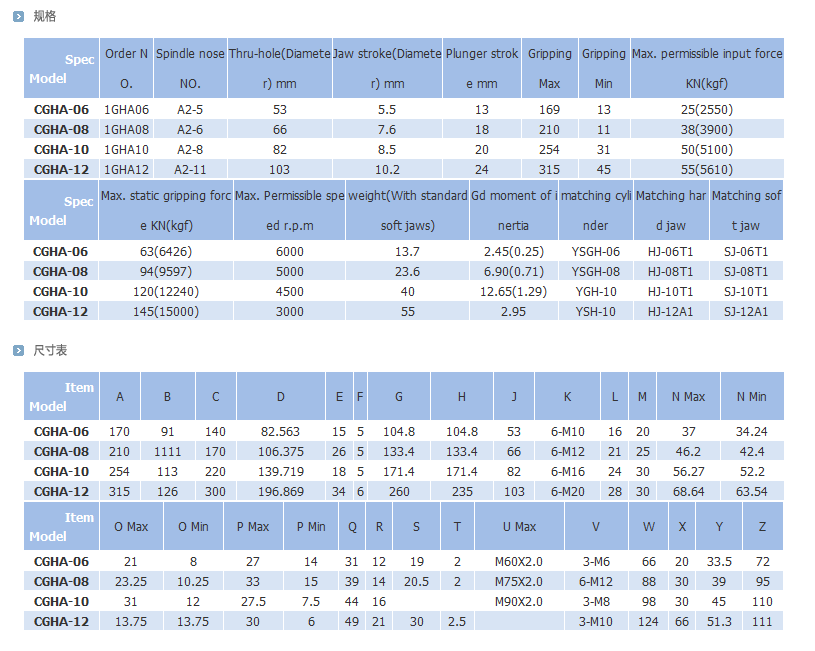
Task: Click the Order NO. column header
Action: 126,68
